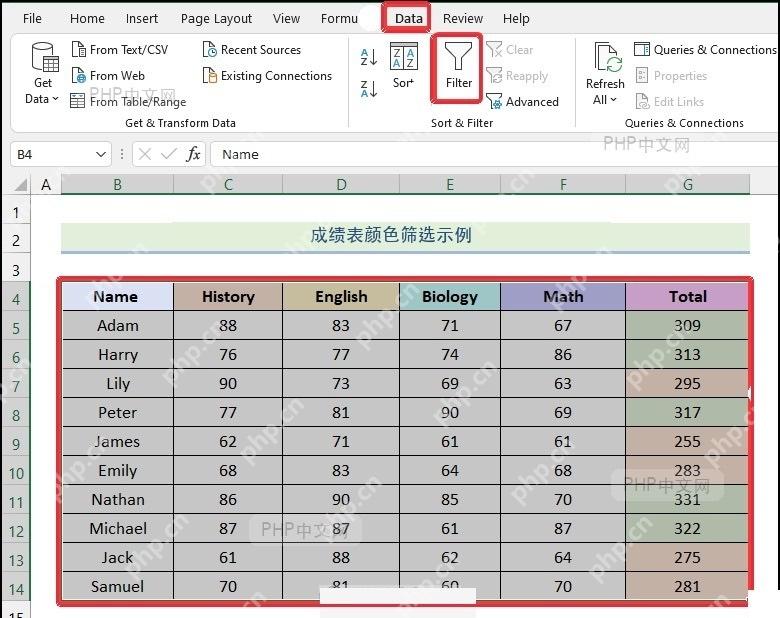Screen dimensions: 780x618
Task: Open Advanced filter options
Action: pyautogui.click(x=522, y=102)
